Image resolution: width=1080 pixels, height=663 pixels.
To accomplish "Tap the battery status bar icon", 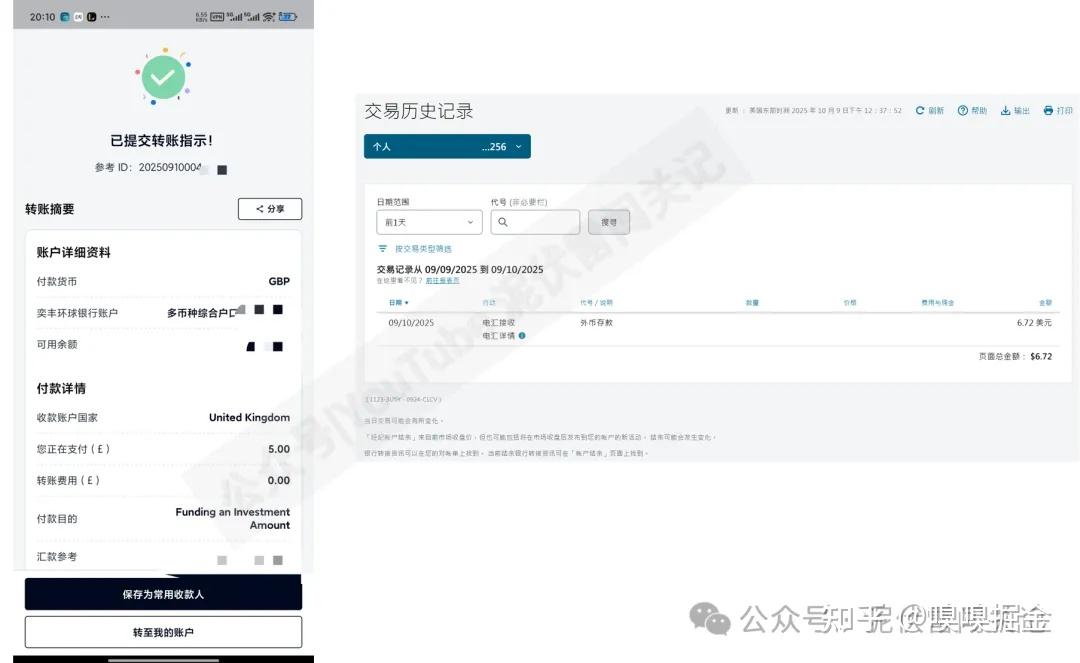I will (288, 17).
